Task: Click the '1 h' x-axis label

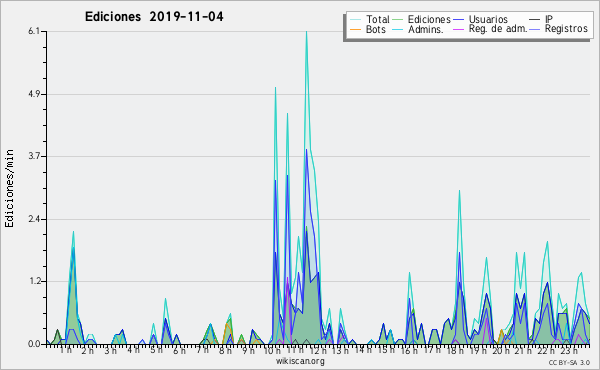Action: tap(65, 350)
